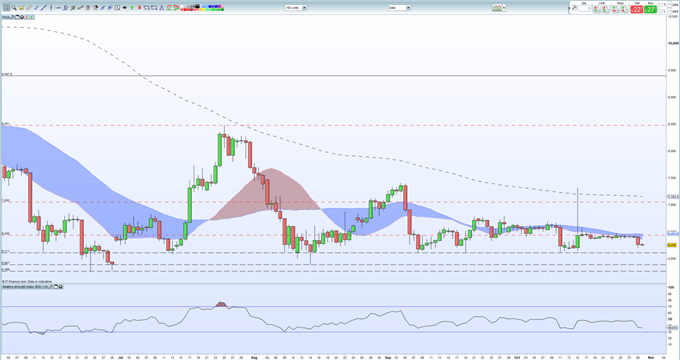Toggle the first Limit order button

click(x=597, y=9)
